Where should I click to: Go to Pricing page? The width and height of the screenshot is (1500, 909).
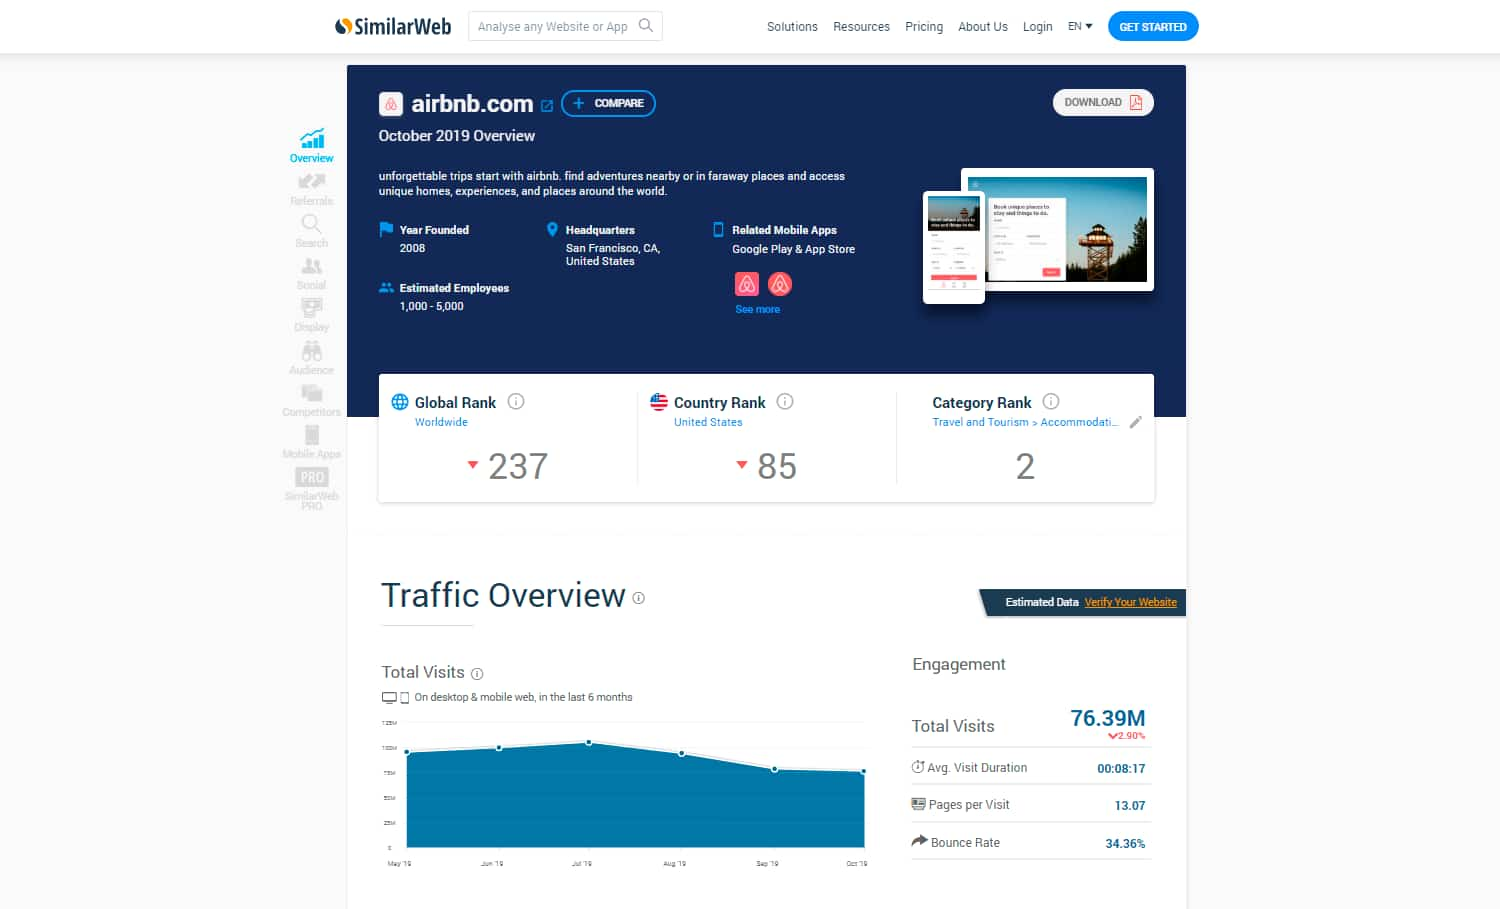pyautogui.click(x=924, y=27)
